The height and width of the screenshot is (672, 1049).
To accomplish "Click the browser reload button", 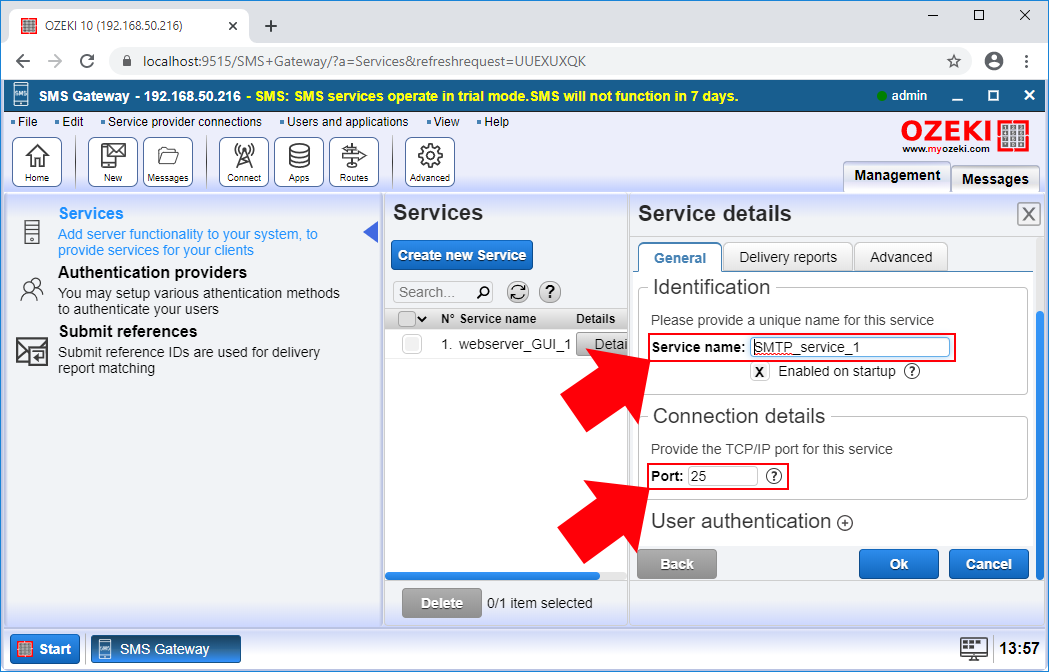I will [87, 62].
